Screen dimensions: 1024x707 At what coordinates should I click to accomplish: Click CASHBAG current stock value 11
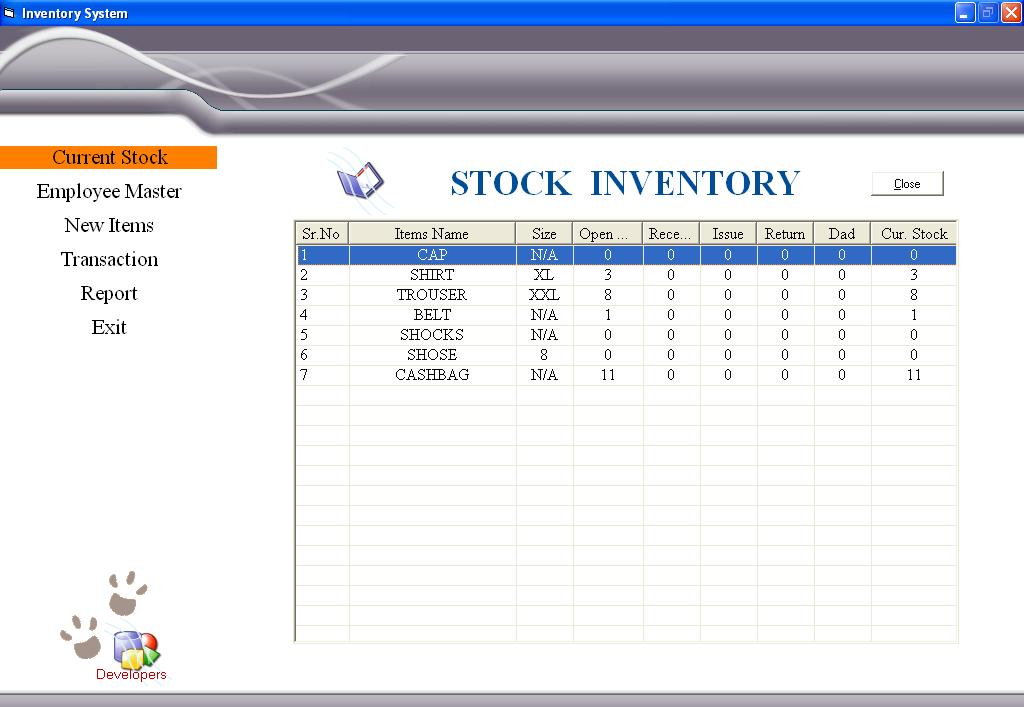914,375
